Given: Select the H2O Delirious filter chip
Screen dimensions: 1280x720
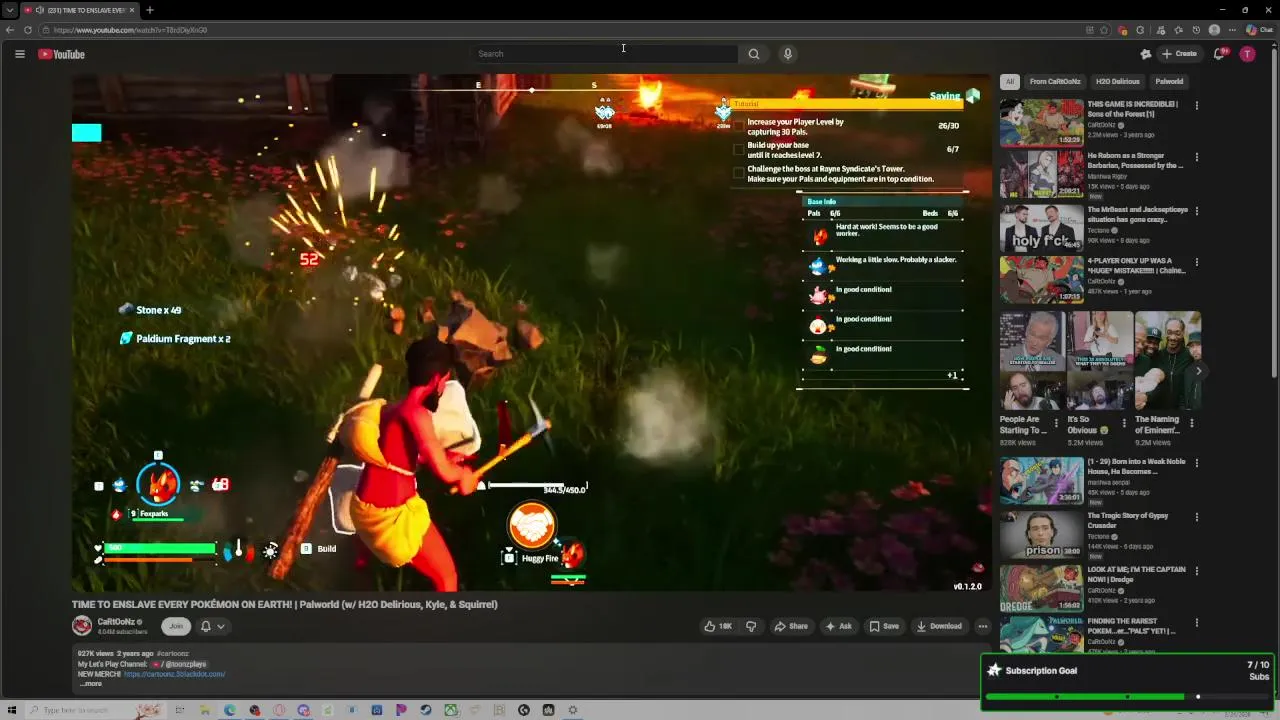Looking at the screenshot, I should coord(1117,81).
